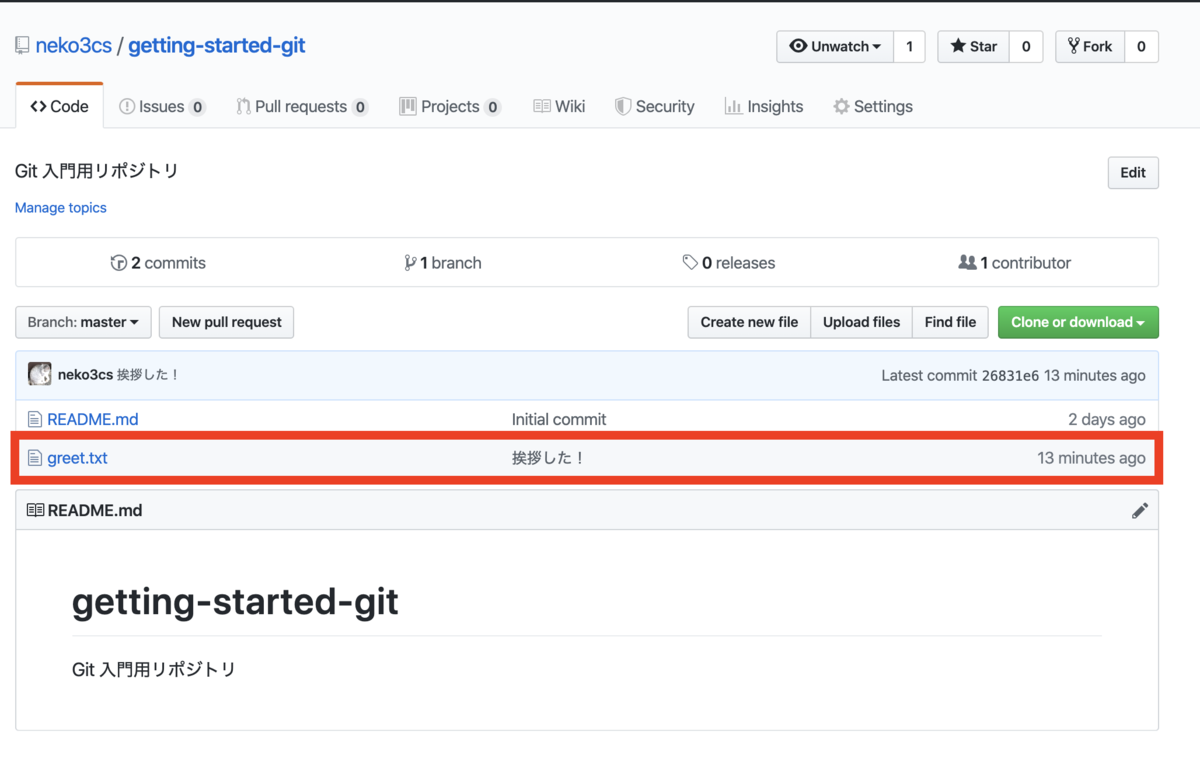View the 1 branch list
1200x759 pixels.
coord(443,263)
